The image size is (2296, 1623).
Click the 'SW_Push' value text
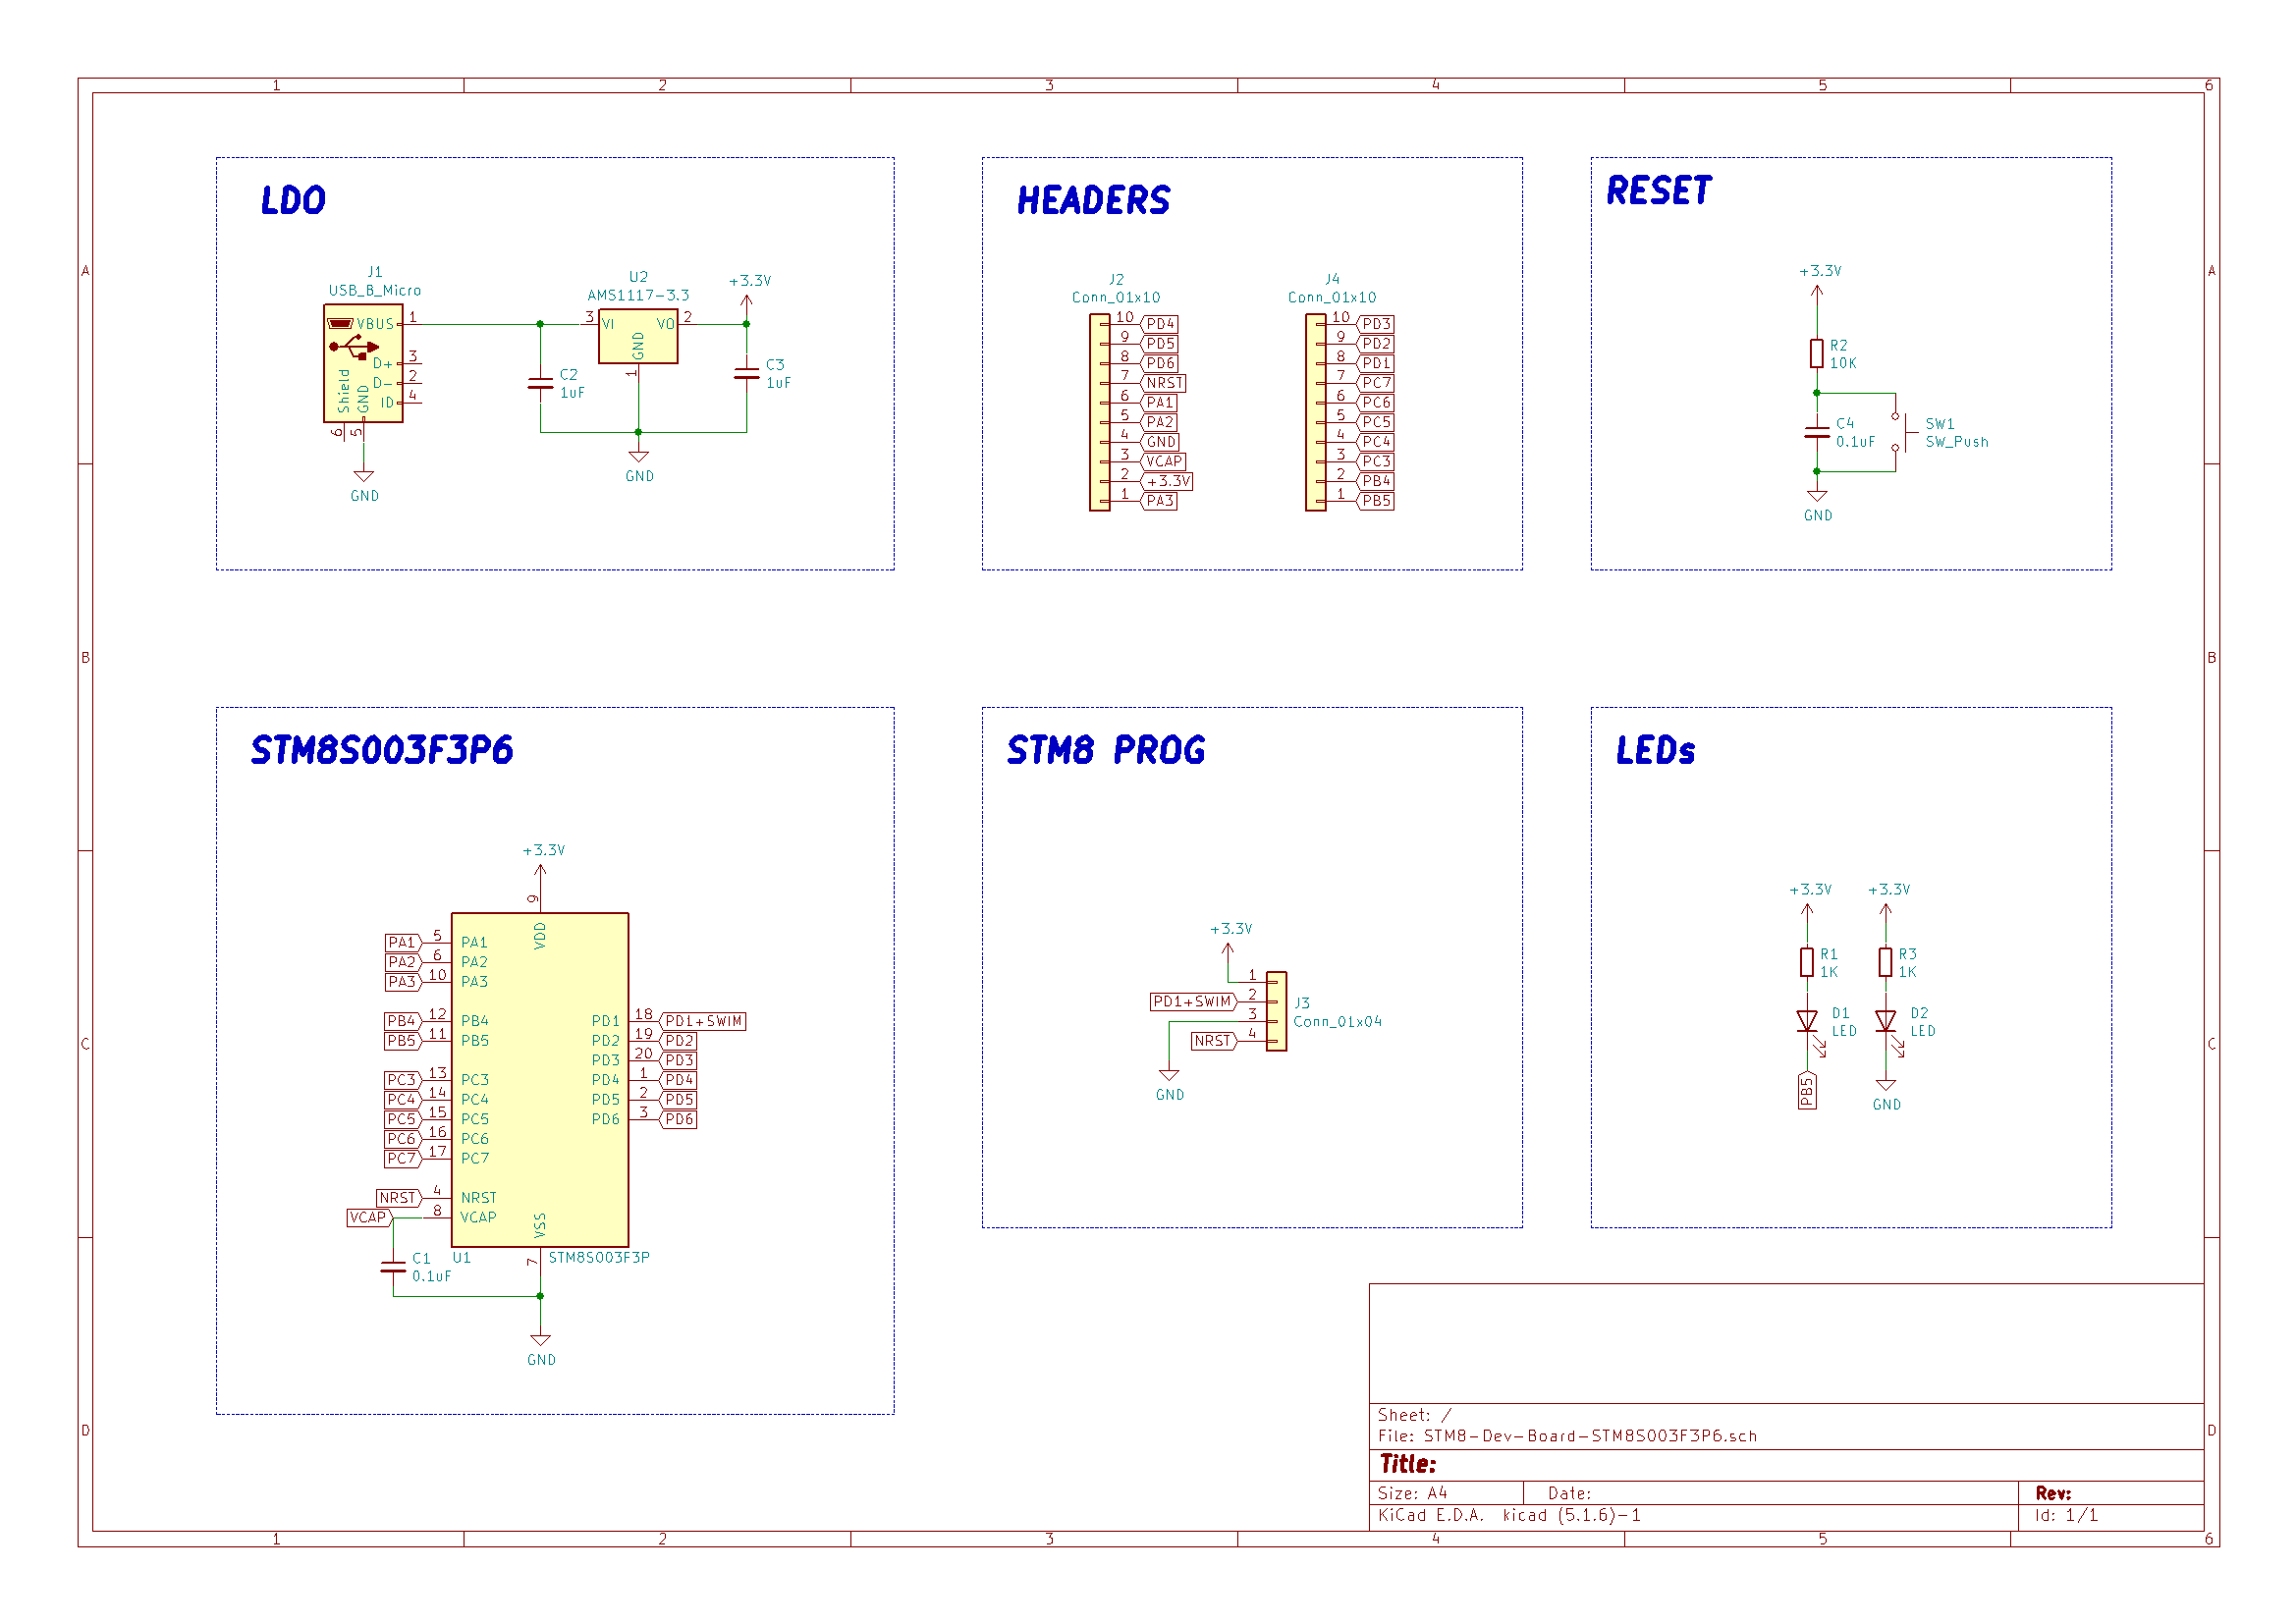coord(1957,442)
